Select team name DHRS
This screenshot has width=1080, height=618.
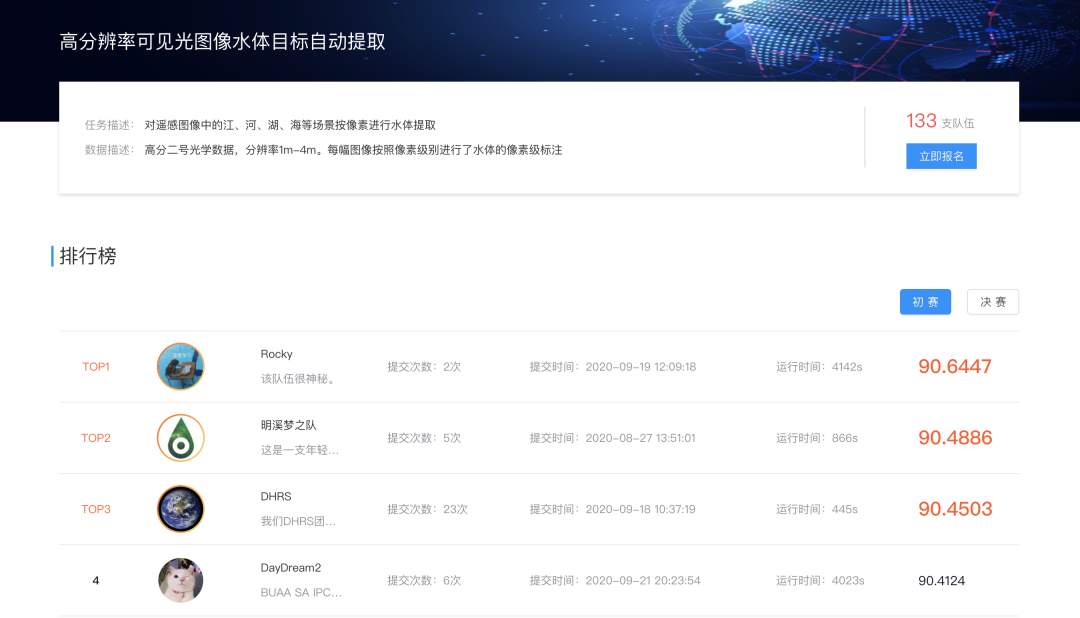coord(276,496)
